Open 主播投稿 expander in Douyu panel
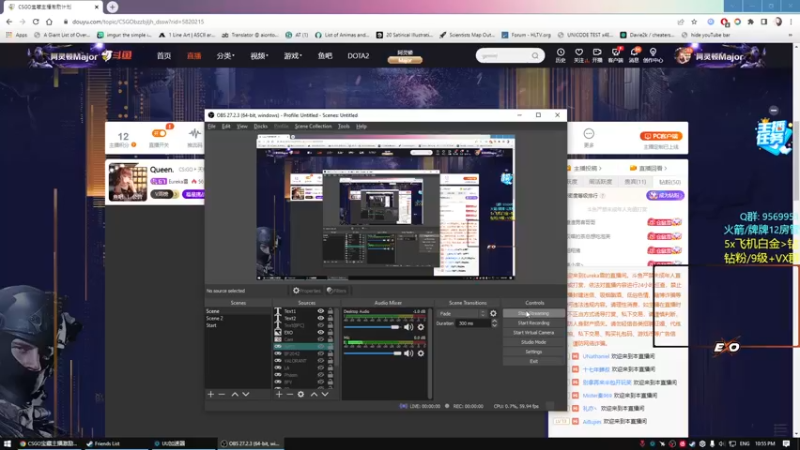This screenshot has width=800, height=450. click(x=587, y=168)
